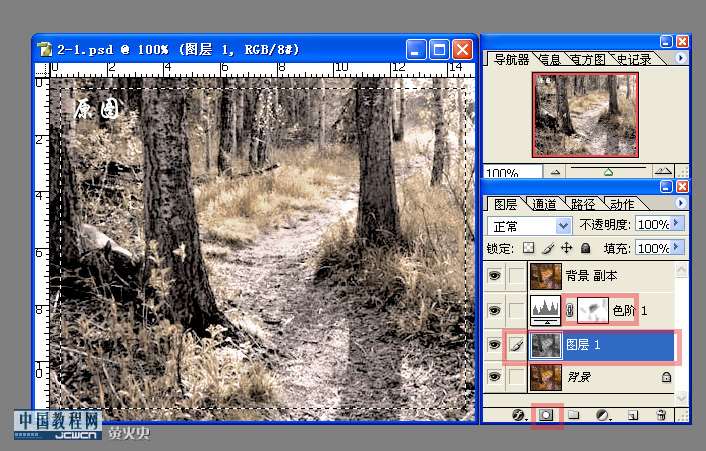Switch to the 历史记录 tab
Image resolution: width=706 pixels, height=451 pixels.
tap(633, 59)
